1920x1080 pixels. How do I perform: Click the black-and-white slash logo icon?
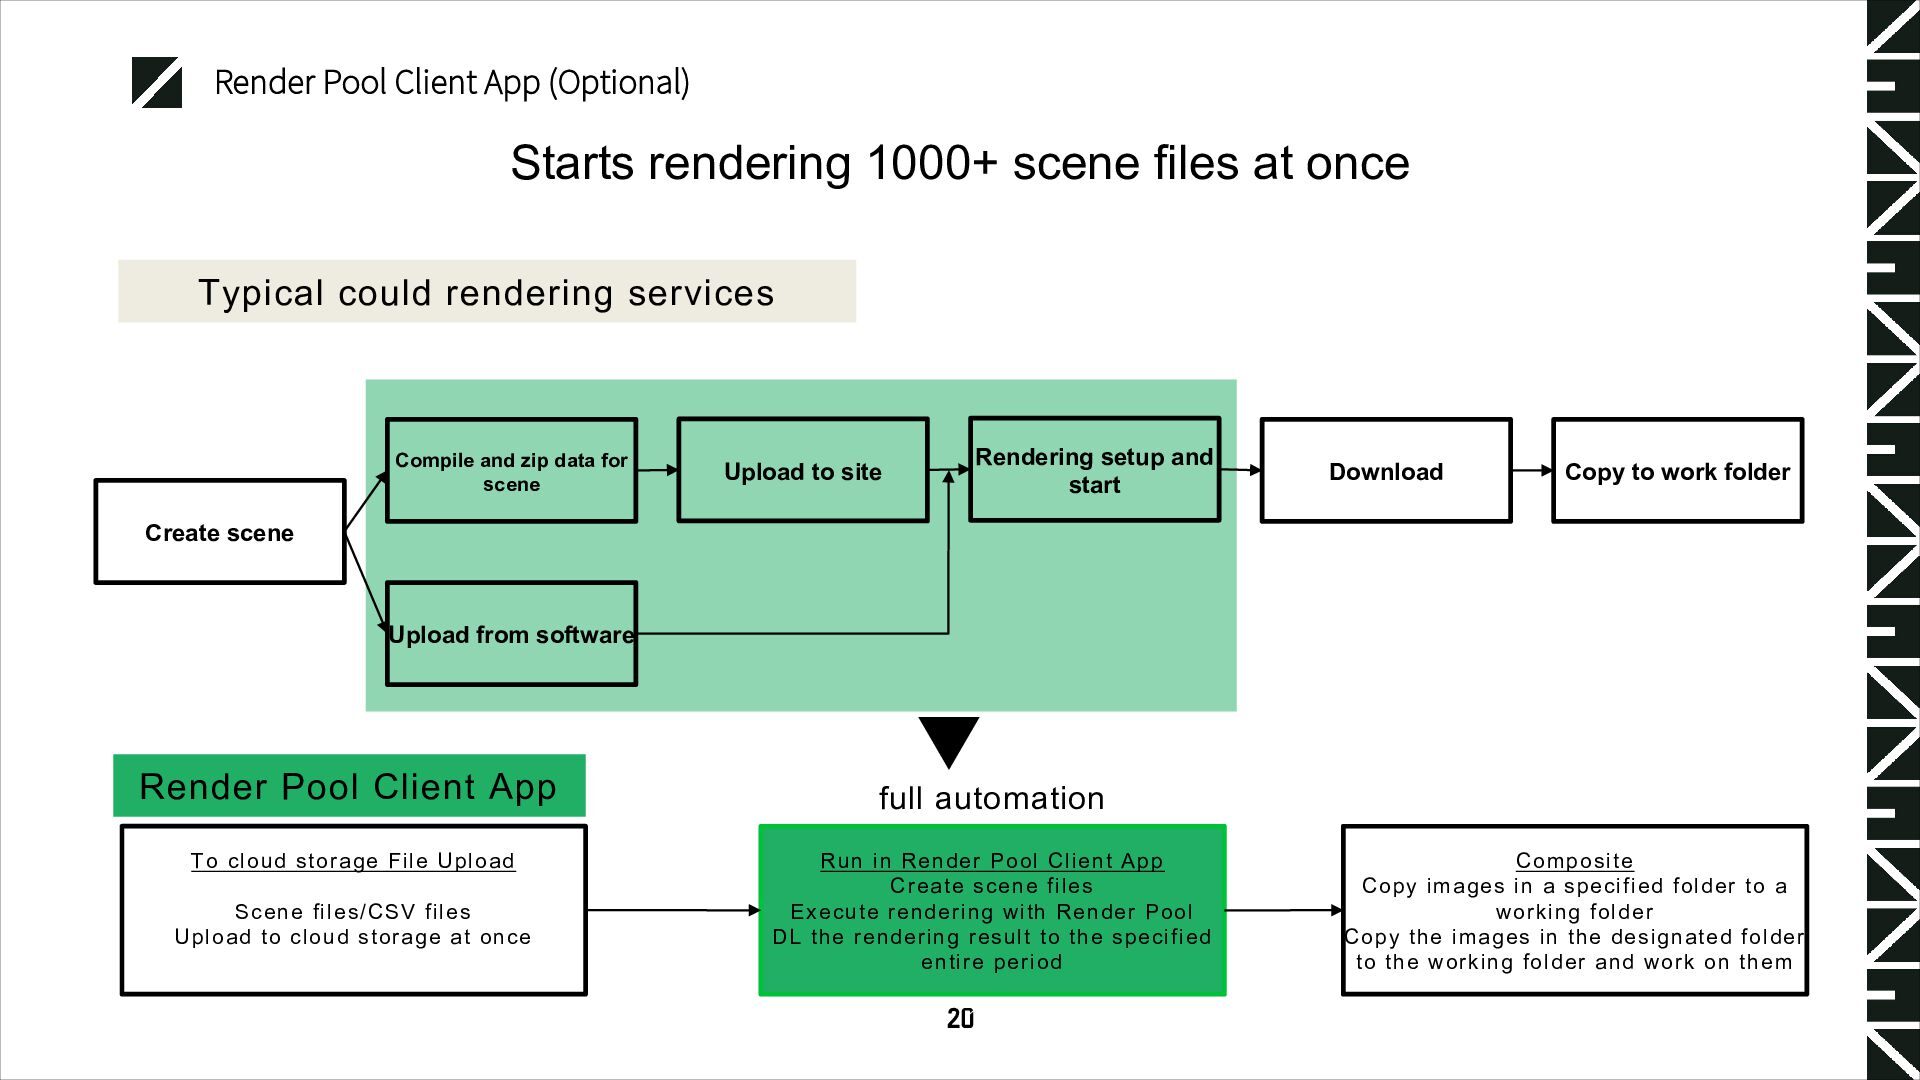click(x=157, y=82)
